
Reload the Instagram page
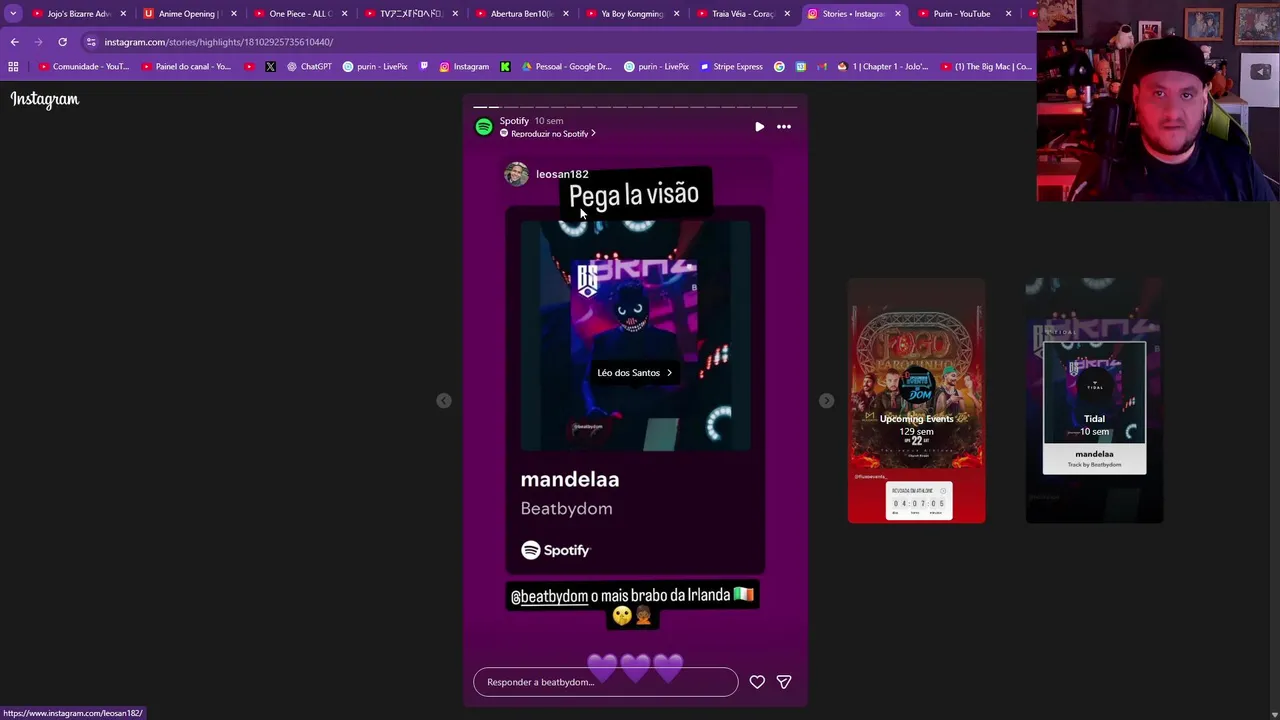click(x=62, y=42)
